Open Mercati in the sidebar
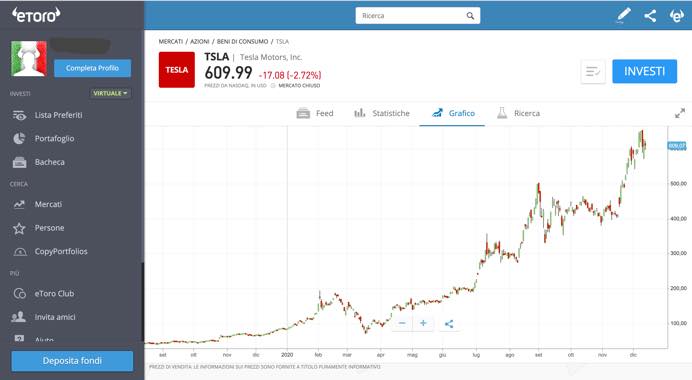The width and height of the screenshot is (692, 380). [x=48, y=204]
